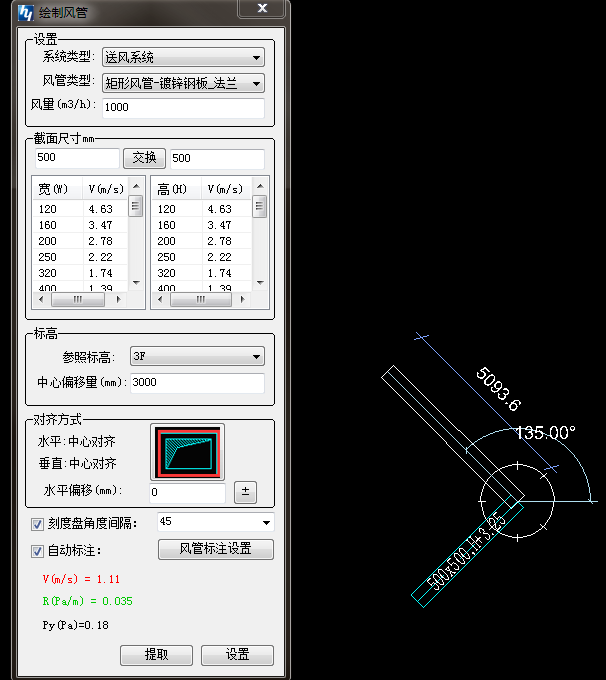606x680 pixels.
Task: Click the V(m/s) header in height list
Action: [226, 189]
